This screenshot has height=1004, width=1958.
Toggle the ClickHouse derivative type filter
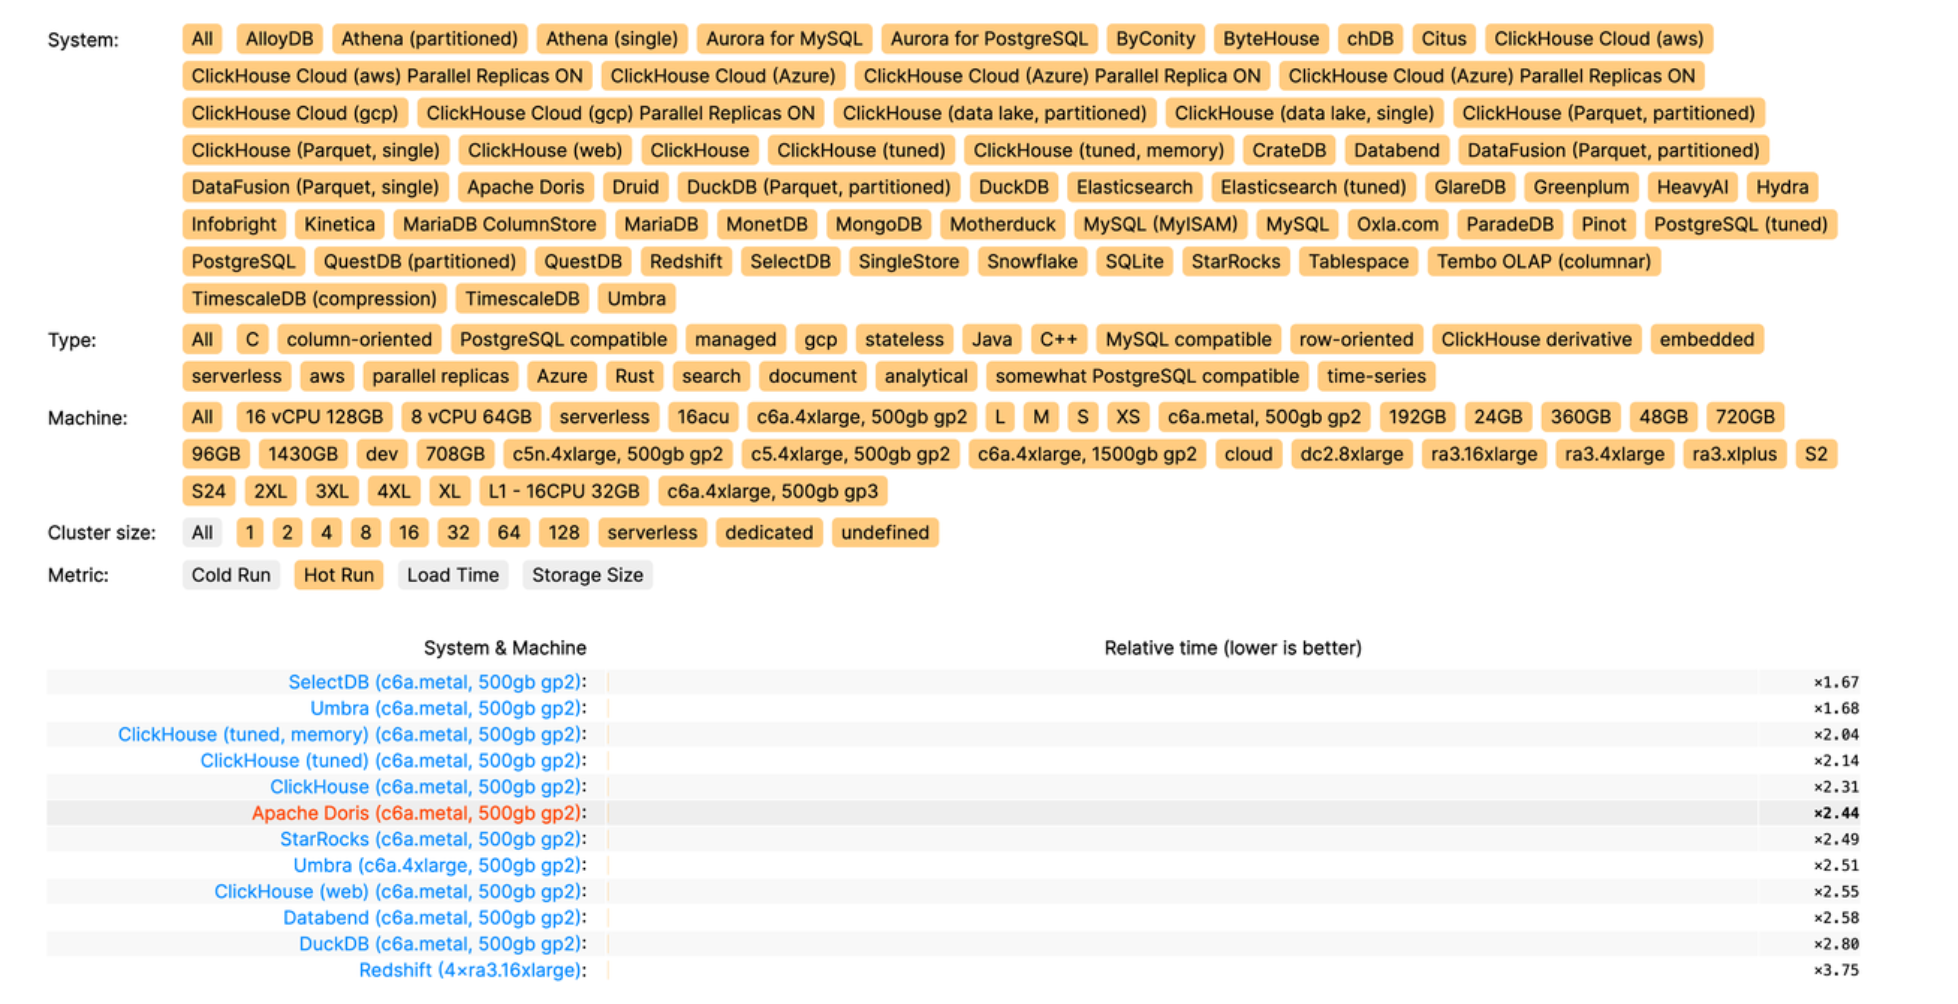(1536, 339)
